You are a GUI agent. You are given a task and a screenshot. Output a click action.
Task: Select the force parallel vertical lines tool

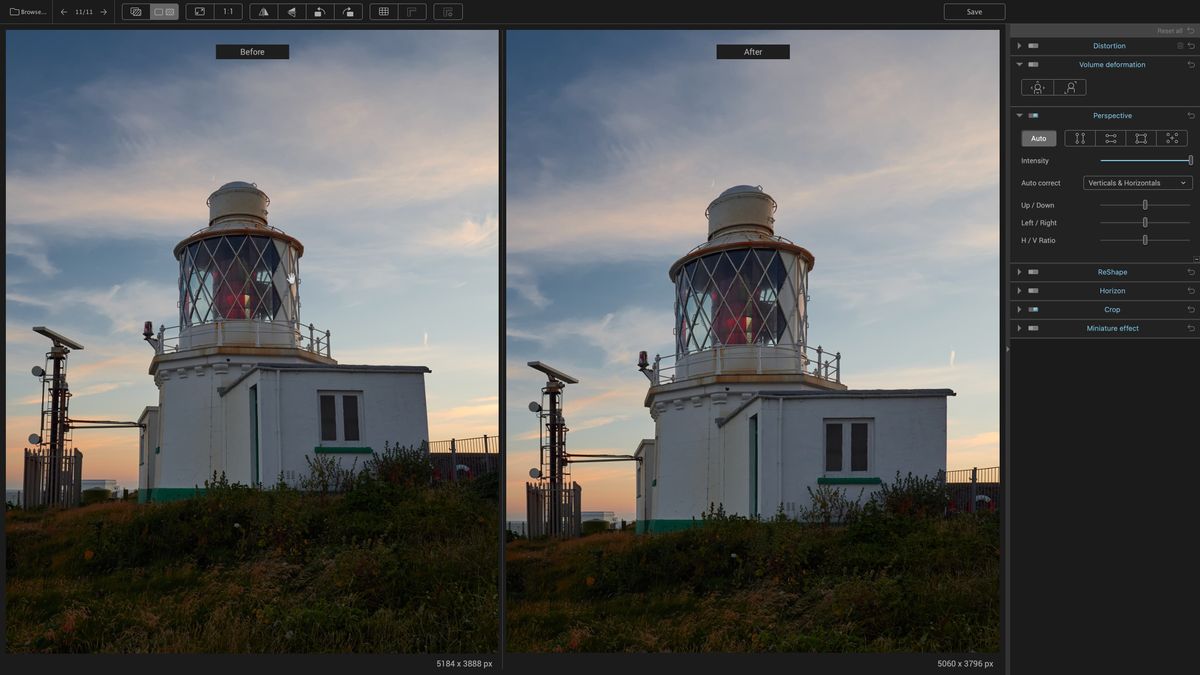point(1080,138)
